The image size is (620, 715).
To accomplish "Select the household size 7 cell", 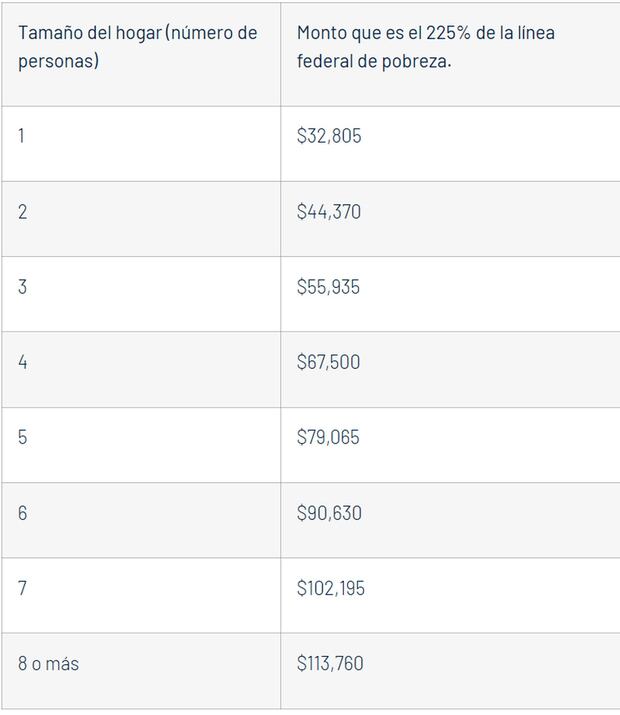I will (x=22, y=588).
